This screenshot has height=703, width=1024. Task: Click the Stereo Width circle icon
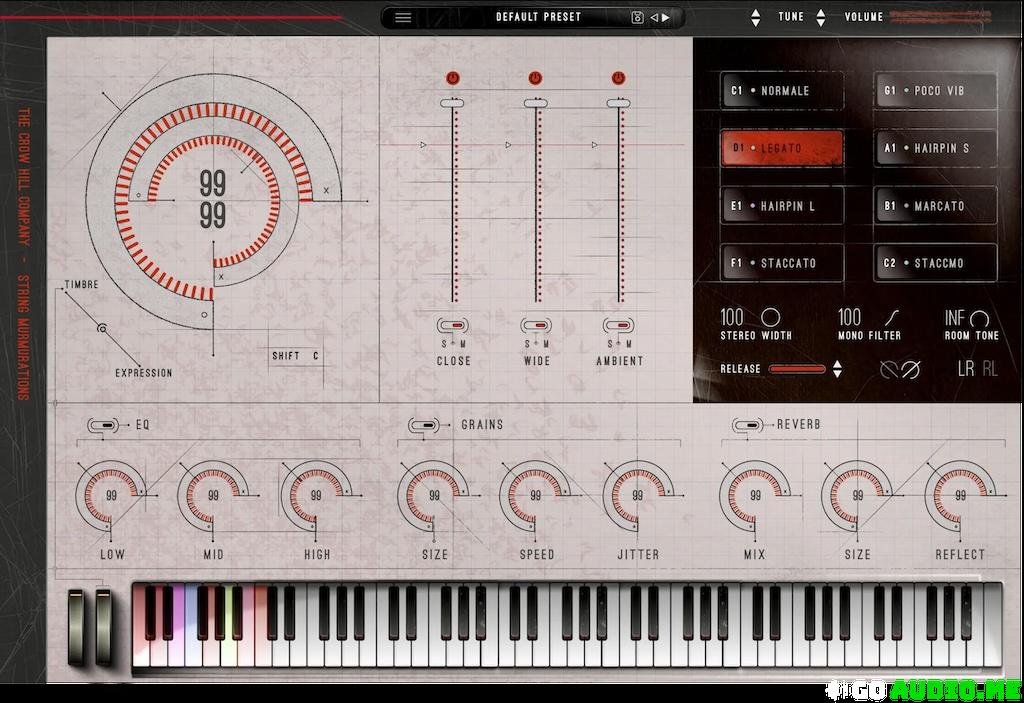(x=770, y=317)
